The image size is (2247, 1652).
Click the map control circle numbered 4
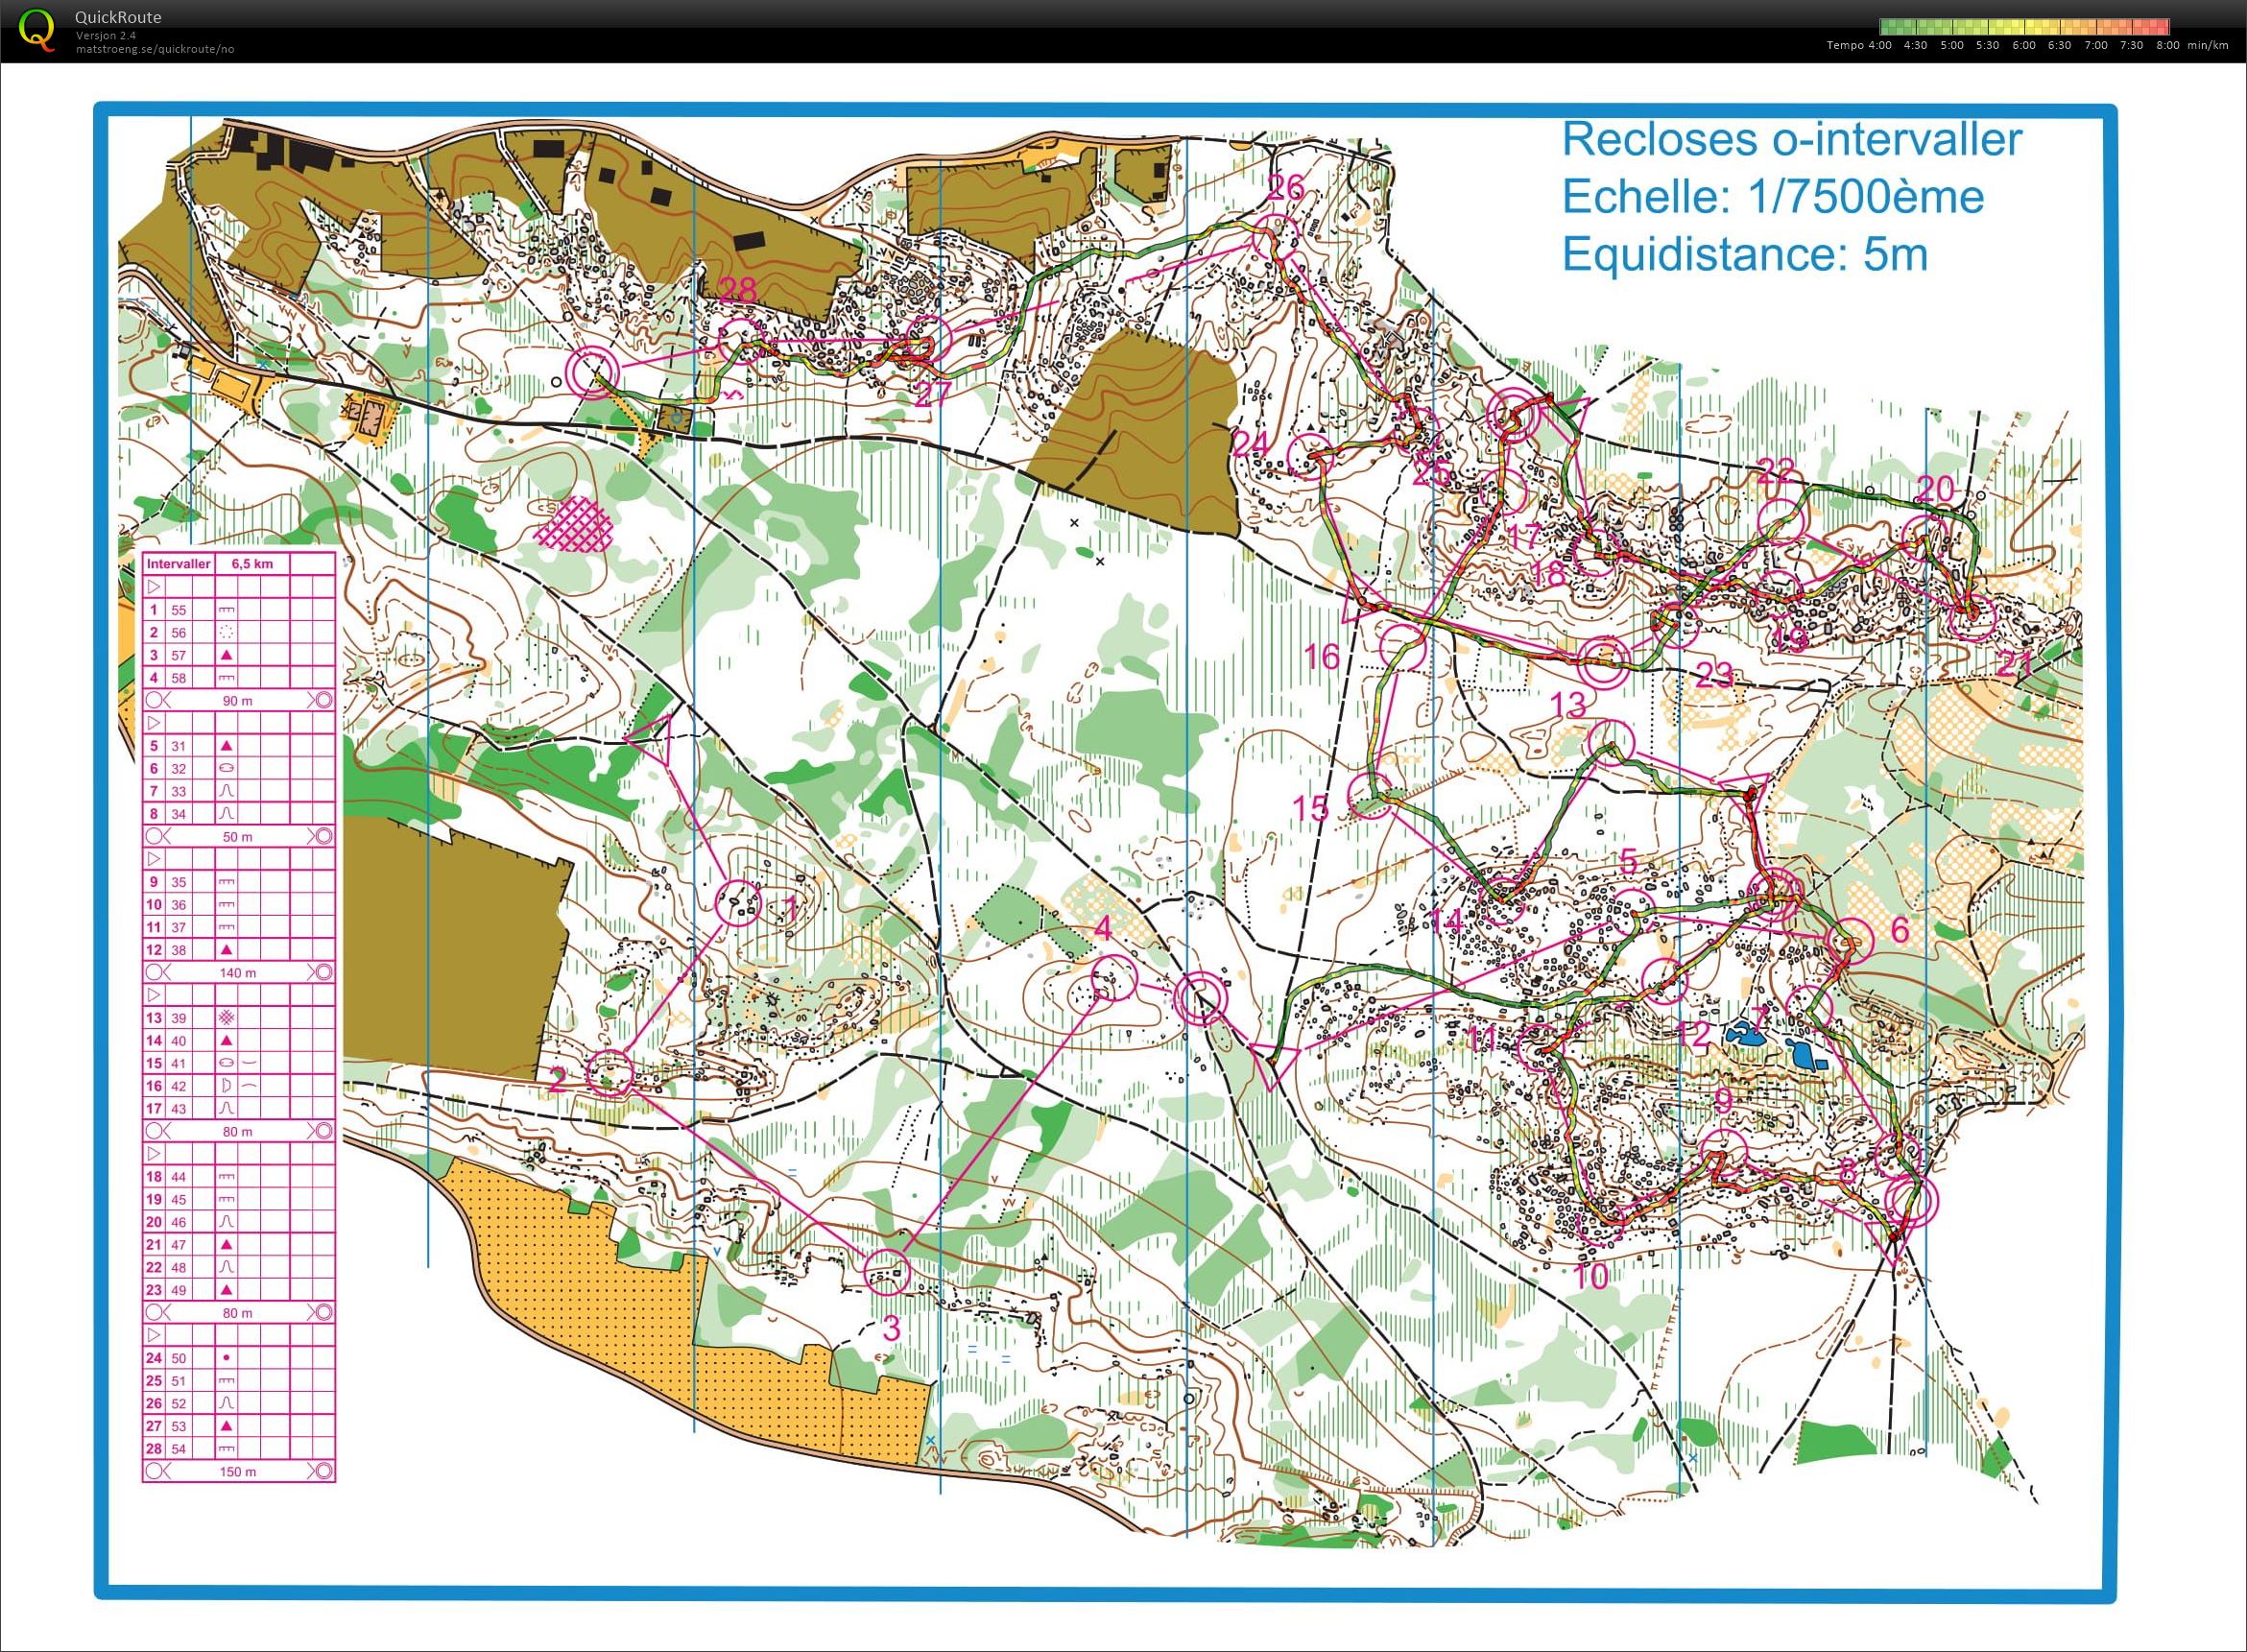pyautogui.click(x=1113, y=979)
